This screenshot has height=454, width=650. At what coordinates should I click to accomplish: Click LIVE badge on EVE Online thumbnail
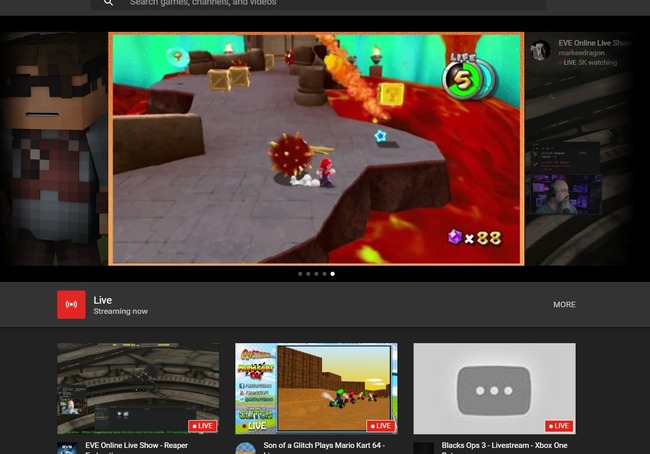click(x=202, y=426)
